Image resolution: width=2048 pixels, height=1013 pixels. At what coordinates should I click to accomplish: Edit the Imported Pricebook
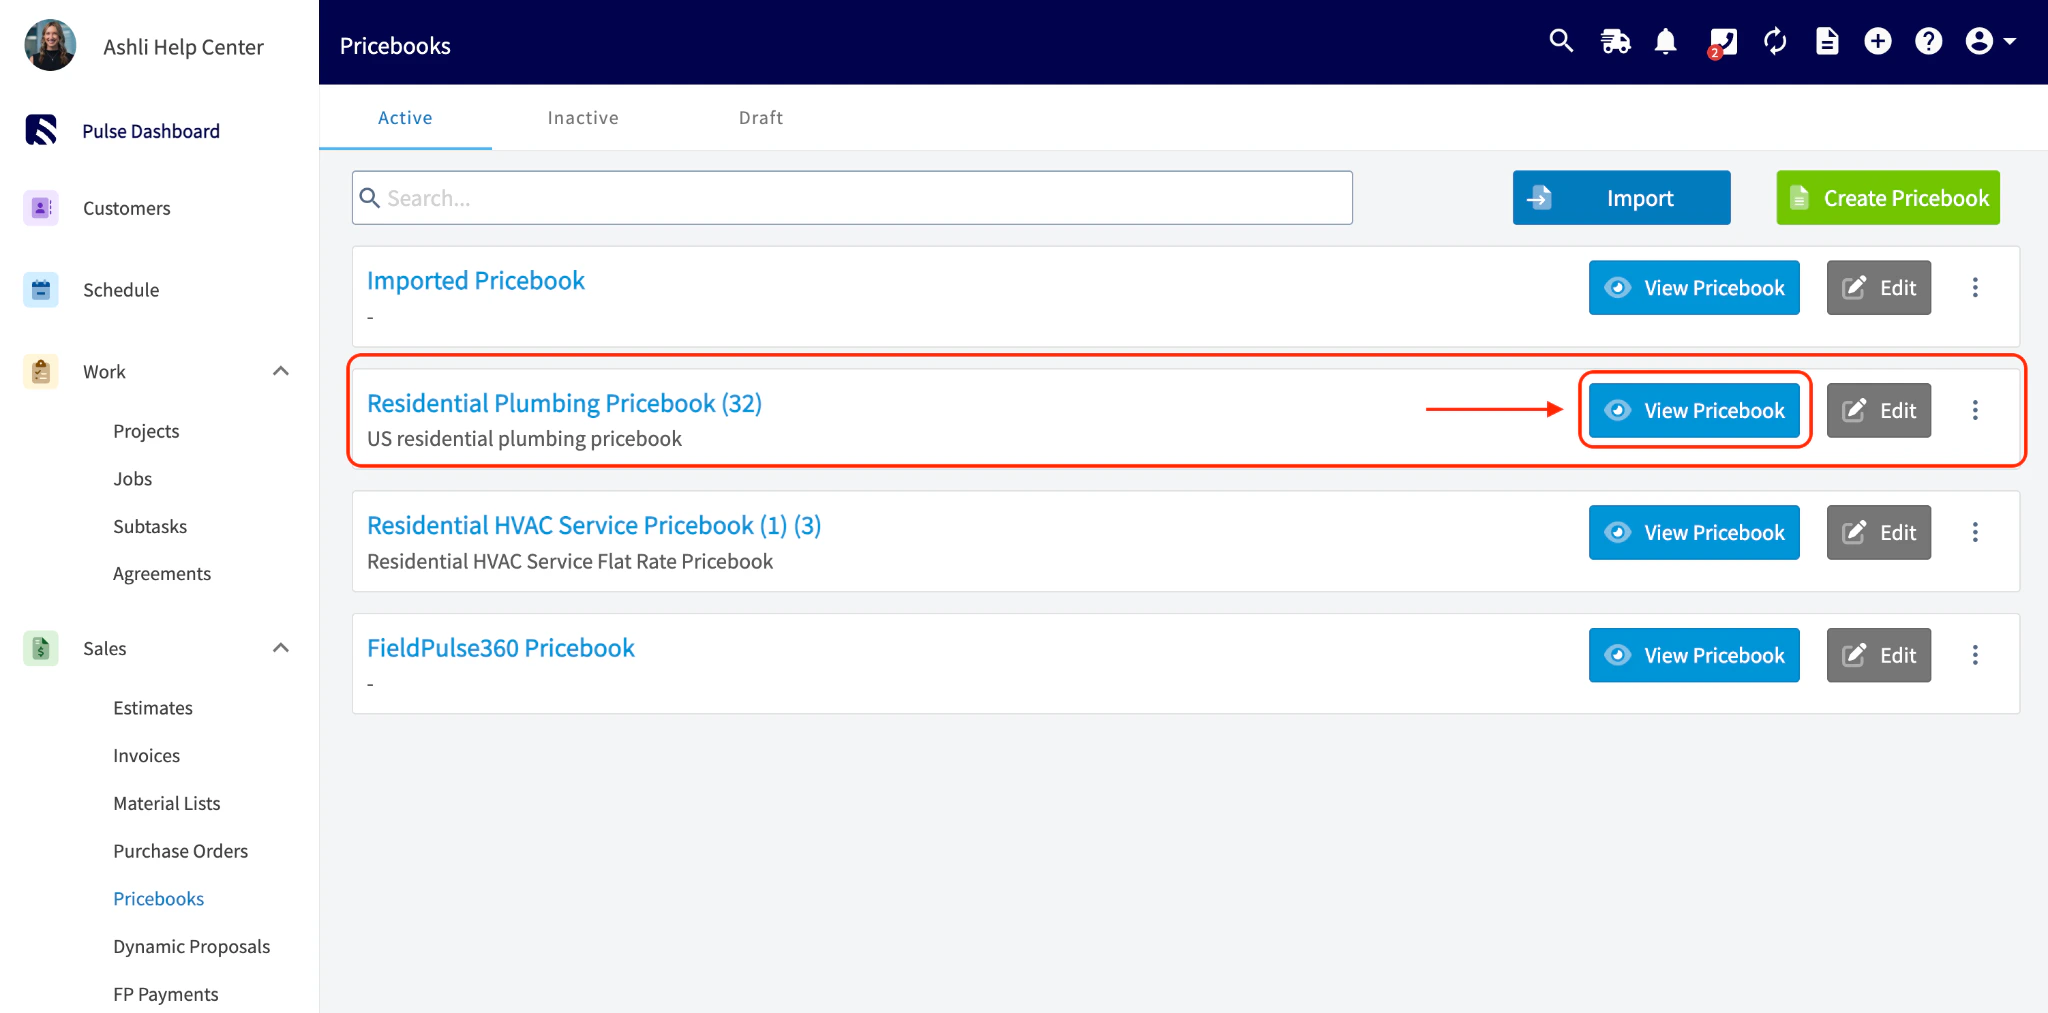tap(1879, 288)
